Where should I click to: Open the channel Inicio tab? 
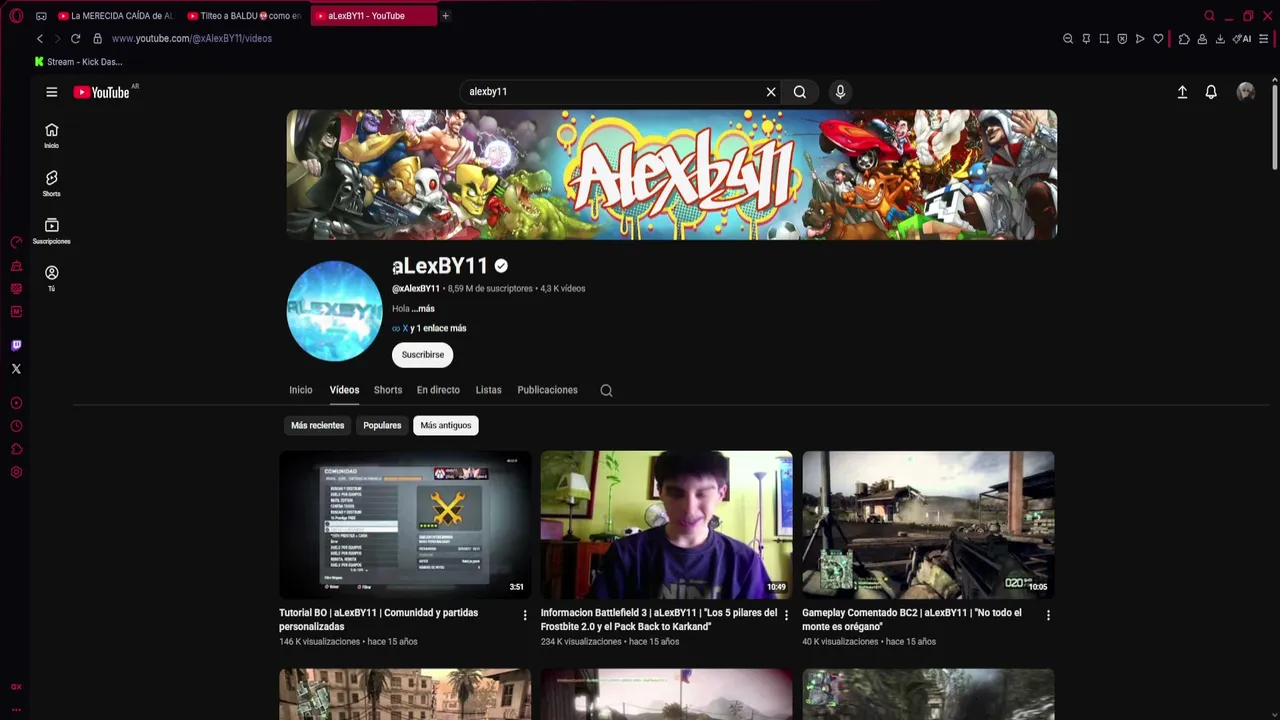(x=301, y=390)
